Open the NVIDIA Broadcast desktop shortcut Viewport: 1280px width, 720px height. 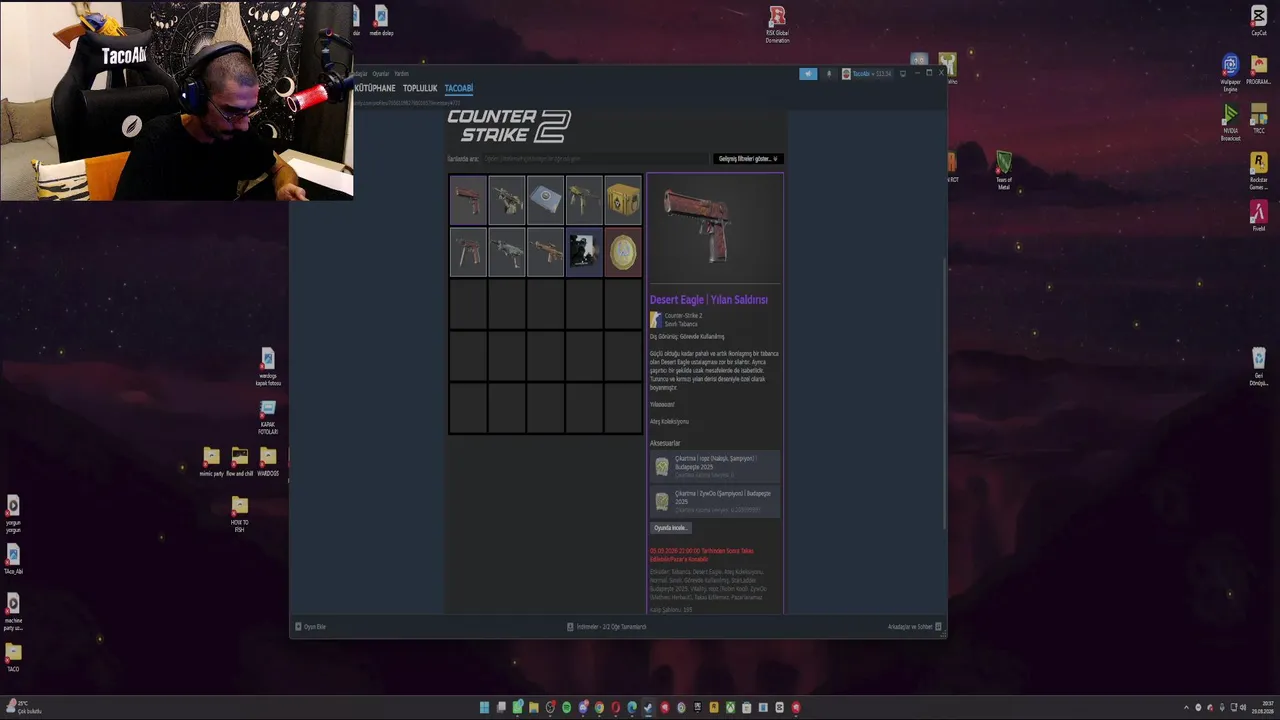coord(1230,123)
